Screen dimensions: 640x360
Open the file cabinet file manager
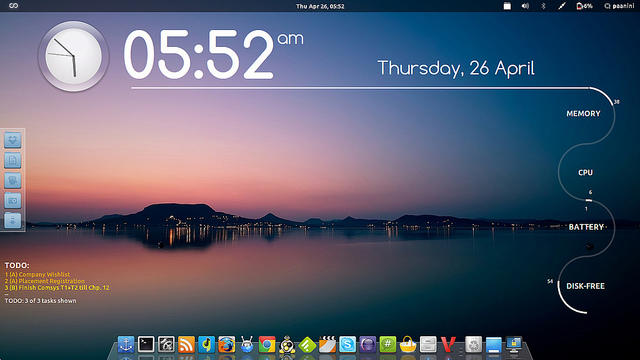tap(428, 344)
